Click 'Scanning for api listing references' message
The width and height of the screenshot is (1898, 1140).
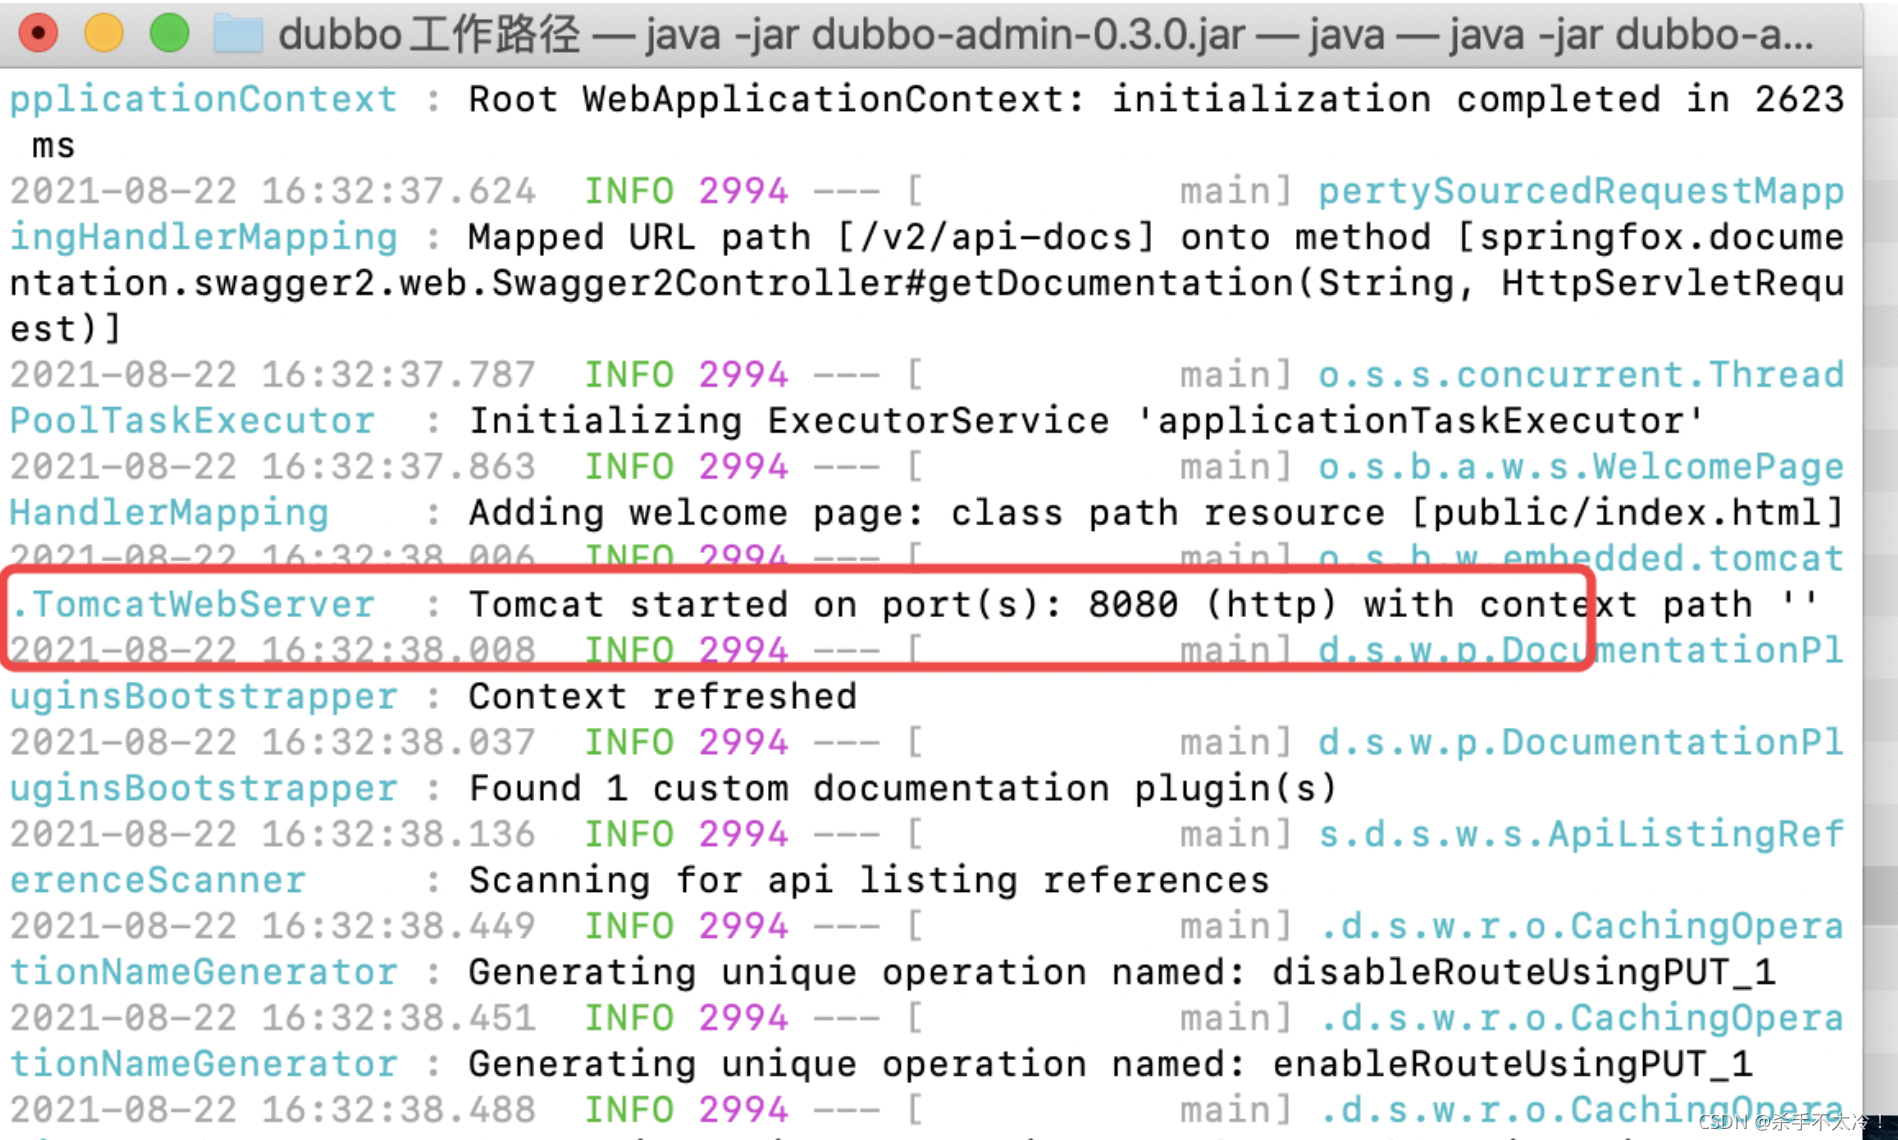869,880
